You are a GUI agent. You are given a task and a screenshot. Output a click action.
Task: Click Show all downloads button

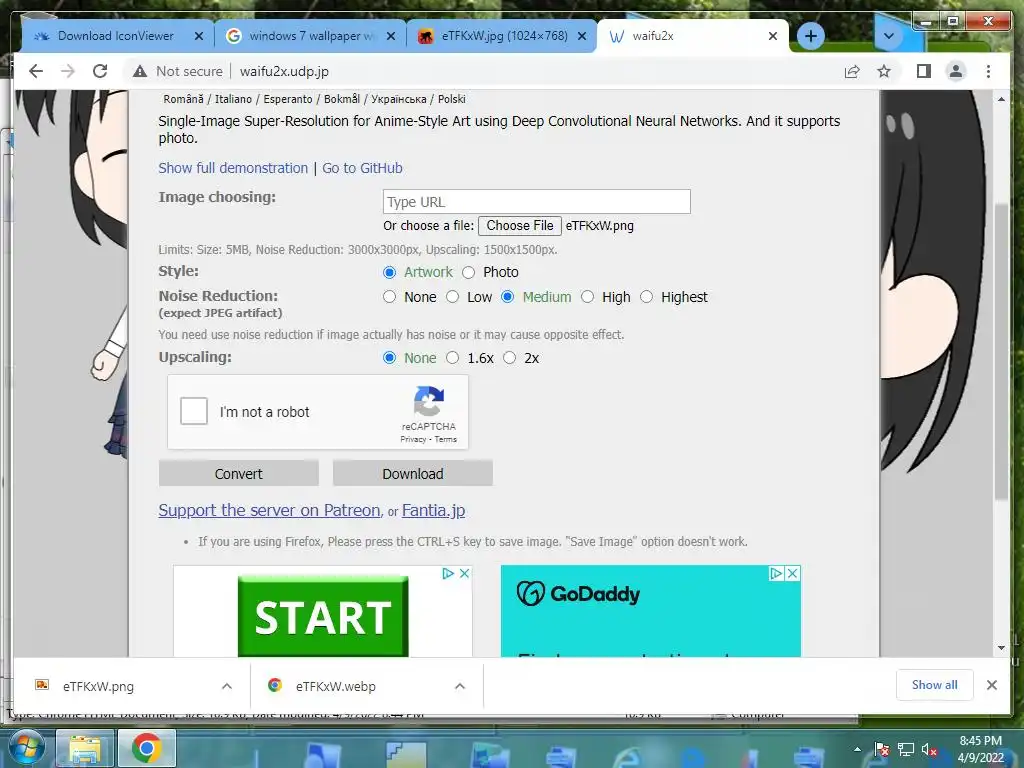pos(935,685)
